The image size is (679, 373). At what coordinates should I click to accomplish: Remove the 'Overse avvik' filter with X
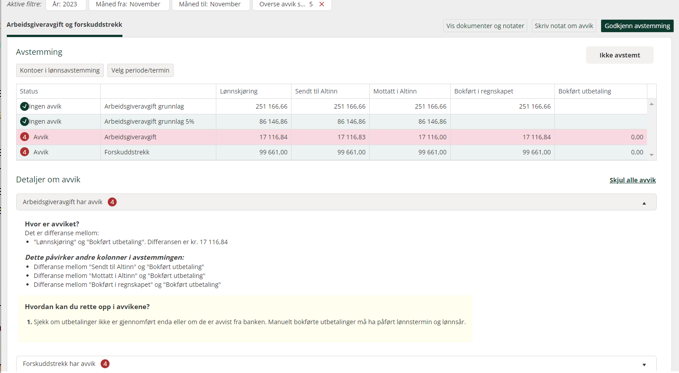point(321,4)
